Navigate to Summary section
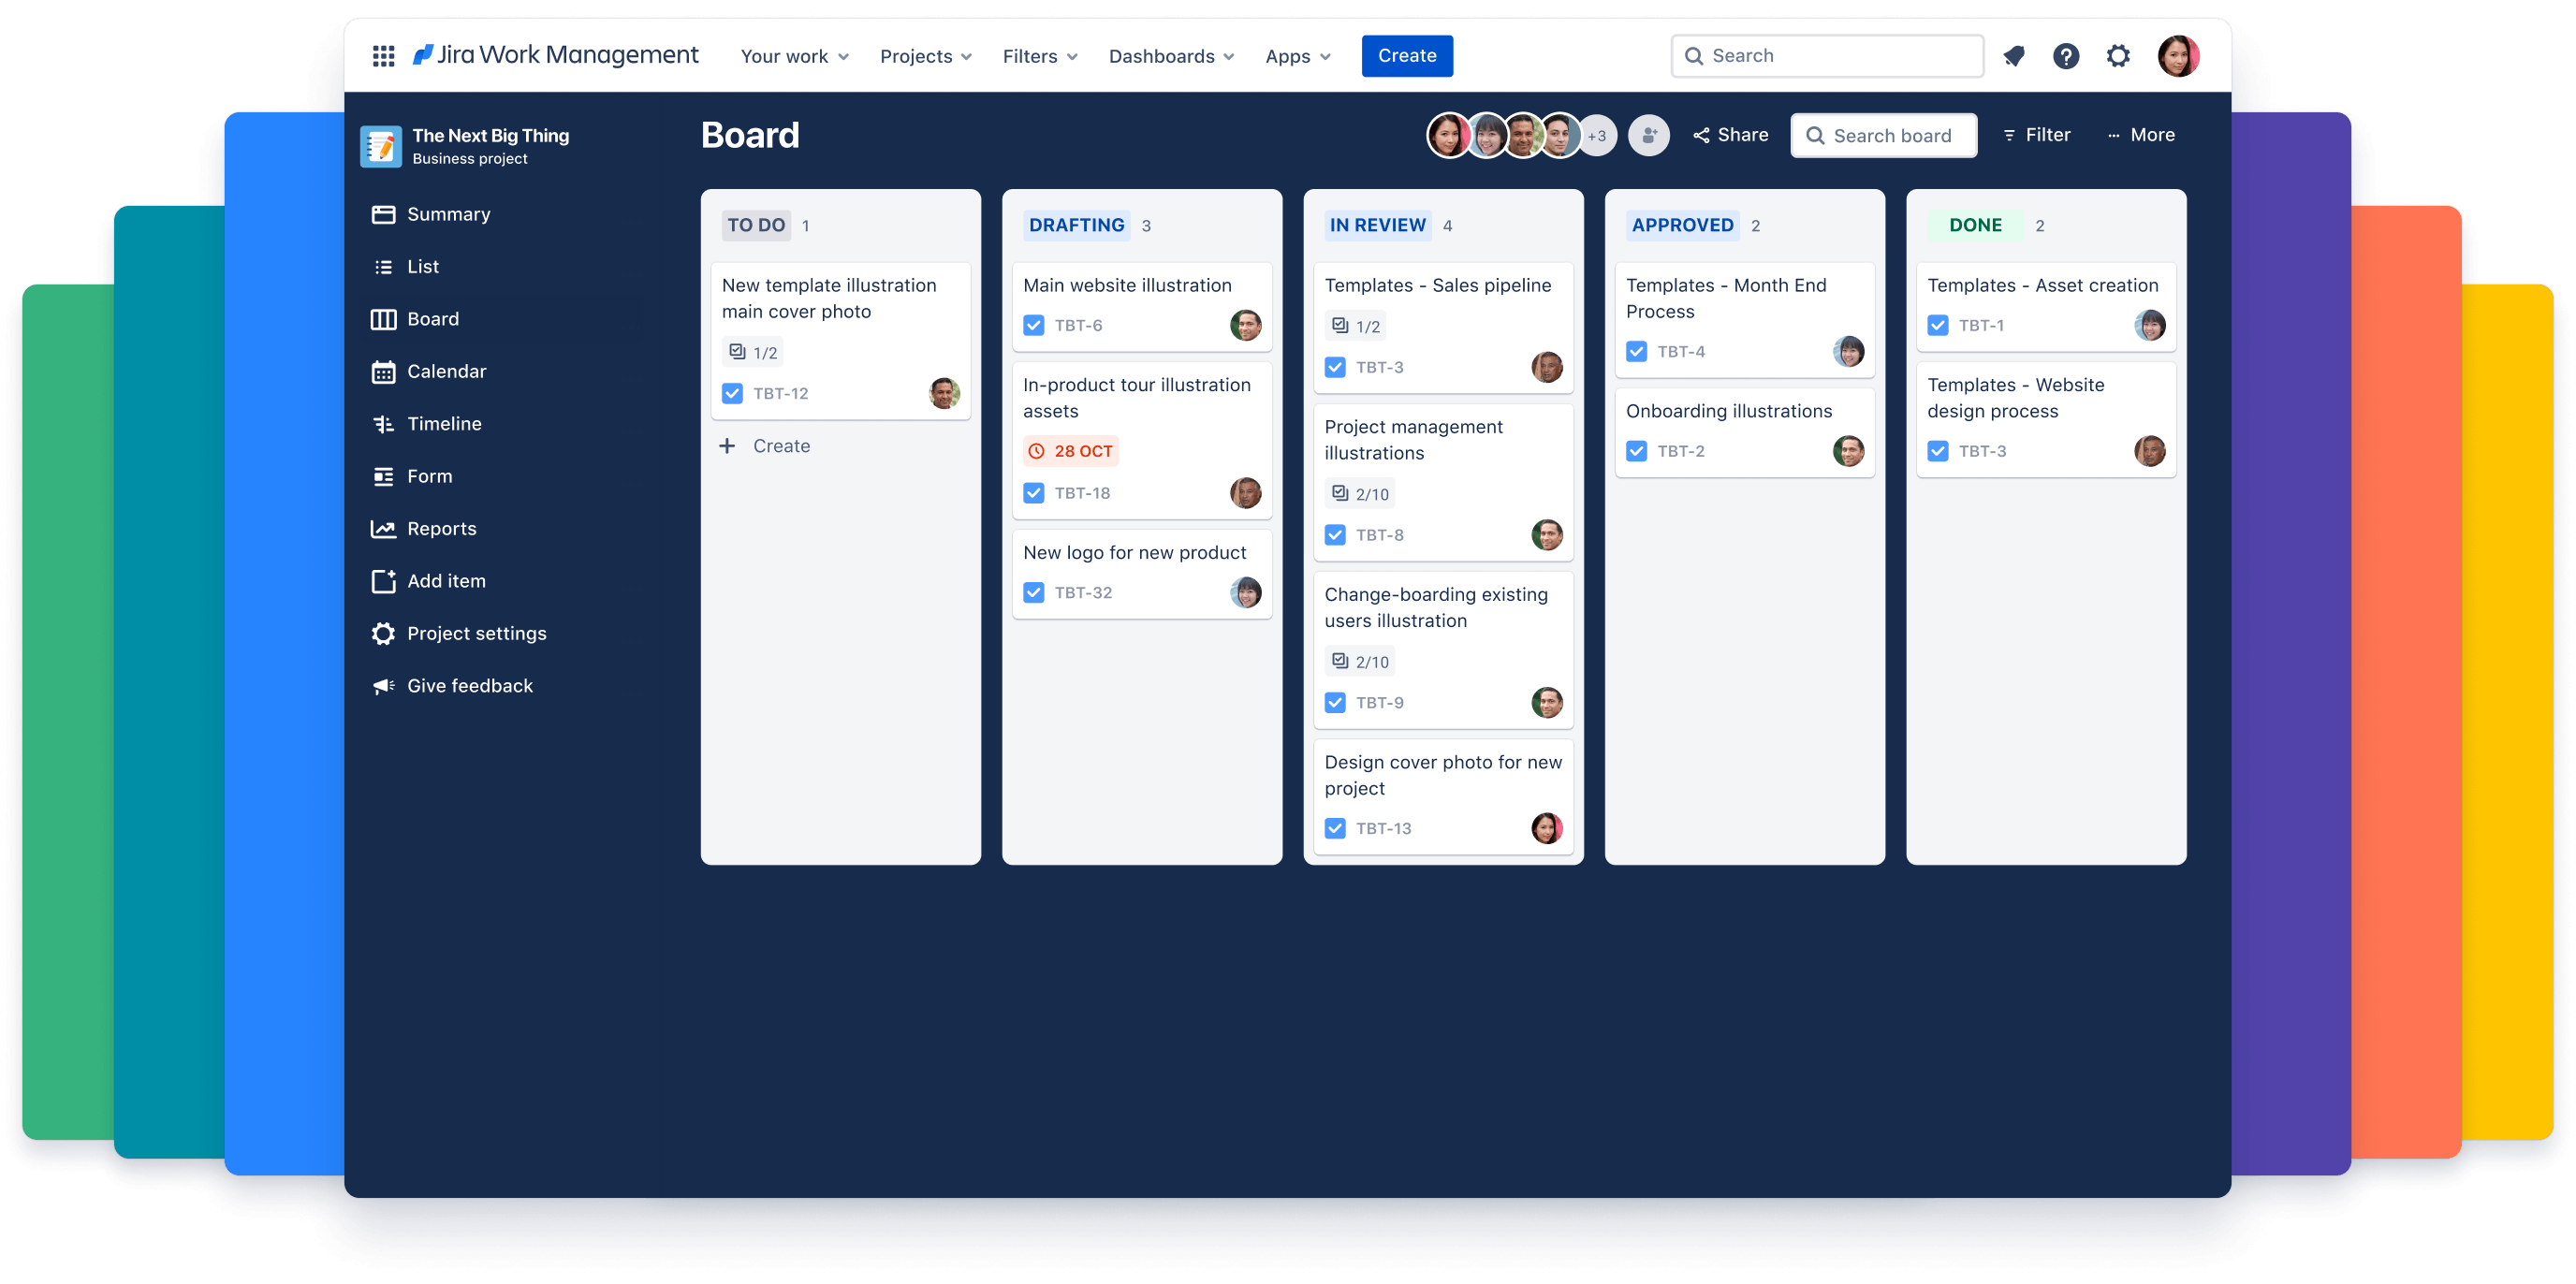The height and width of the screenshot is (1284, 2576). pos(448,213)
